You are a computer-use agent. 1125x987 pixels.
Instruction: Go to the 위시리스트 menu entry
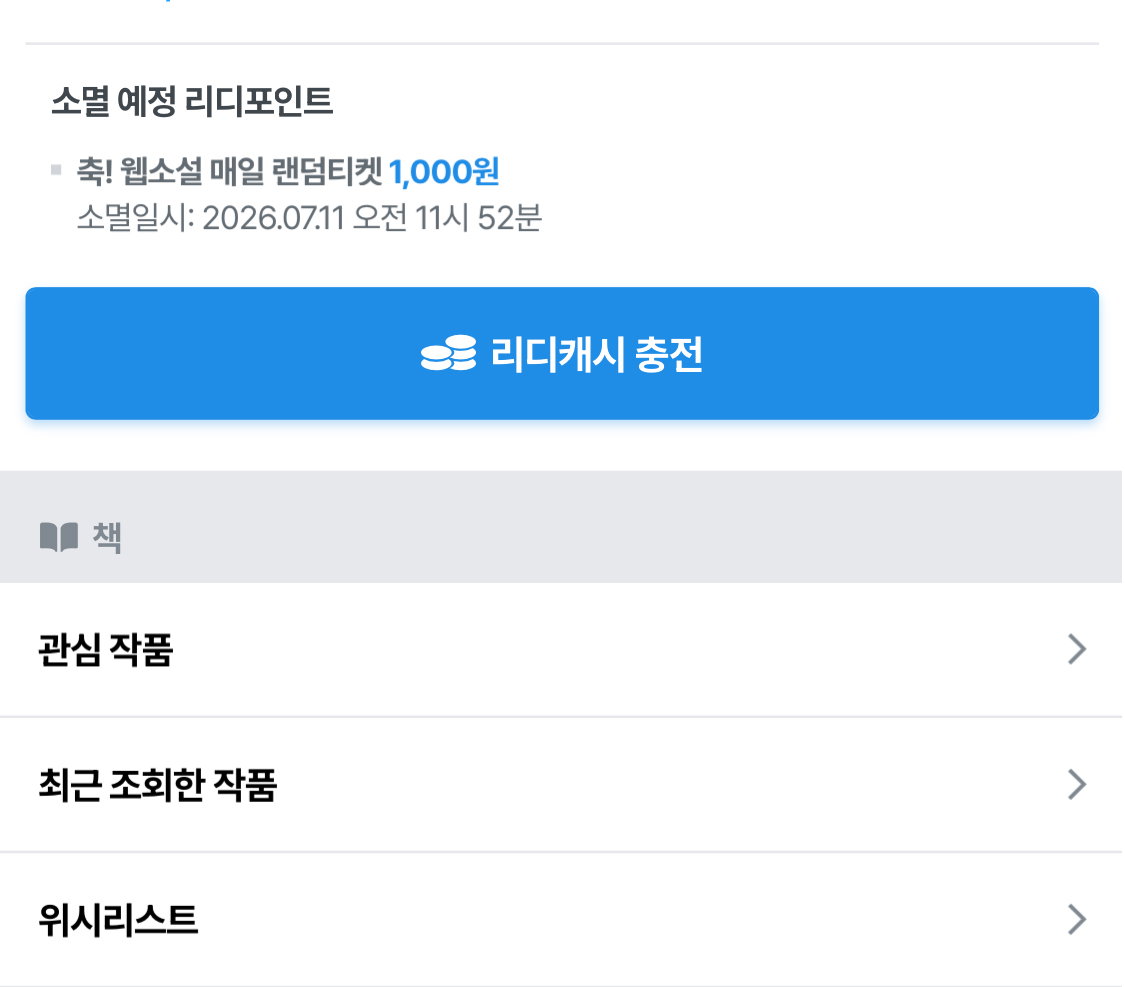(562, 920)
